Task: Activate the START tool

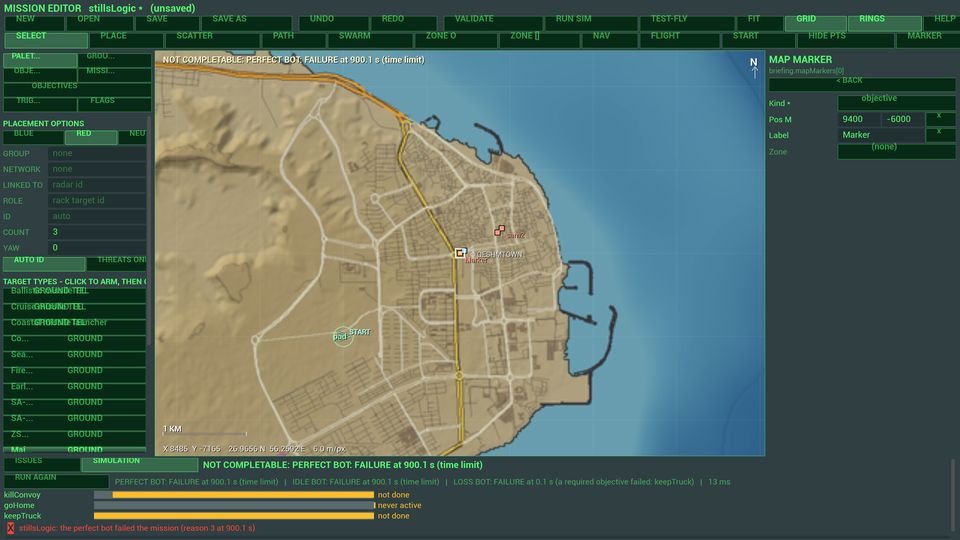Action: point(759,40)
